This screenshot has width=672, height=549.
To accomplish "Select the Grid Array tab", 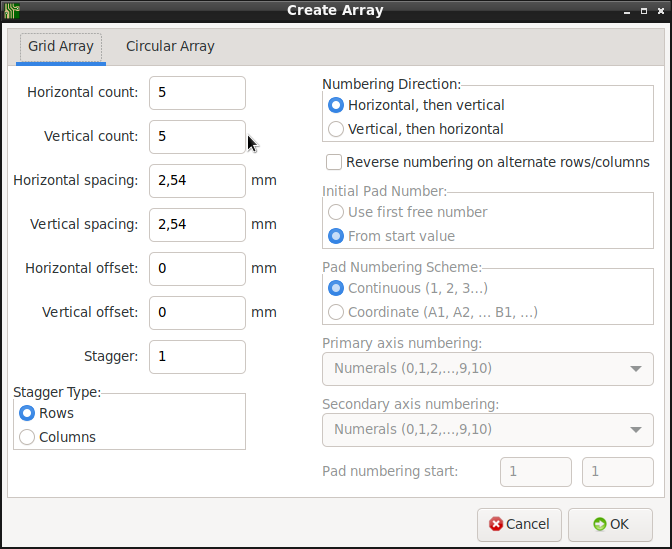I will tap(61, 46).
